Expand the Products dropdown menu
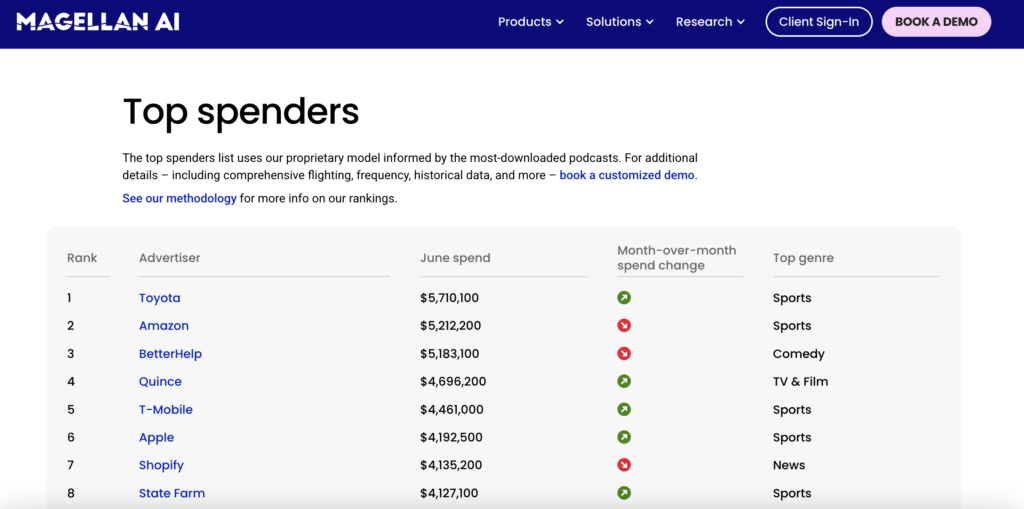The image size is (1024, 509). click(x=530, y=22)
